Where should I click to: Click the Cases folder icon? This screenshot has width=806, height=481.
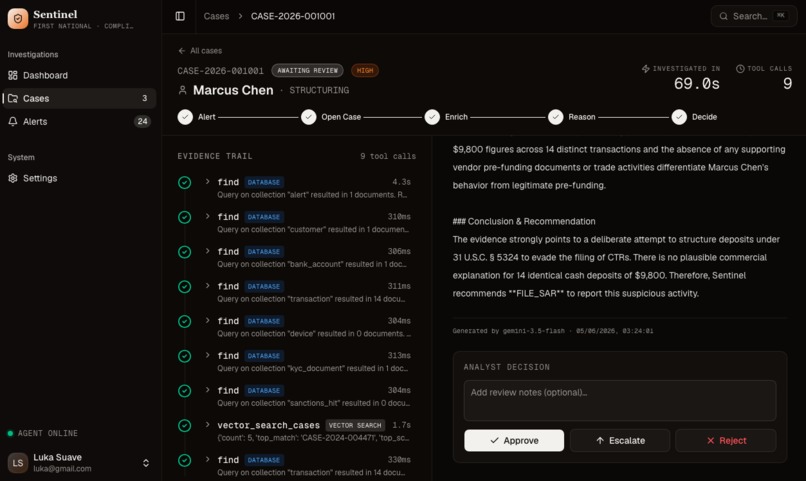[13, 98]
